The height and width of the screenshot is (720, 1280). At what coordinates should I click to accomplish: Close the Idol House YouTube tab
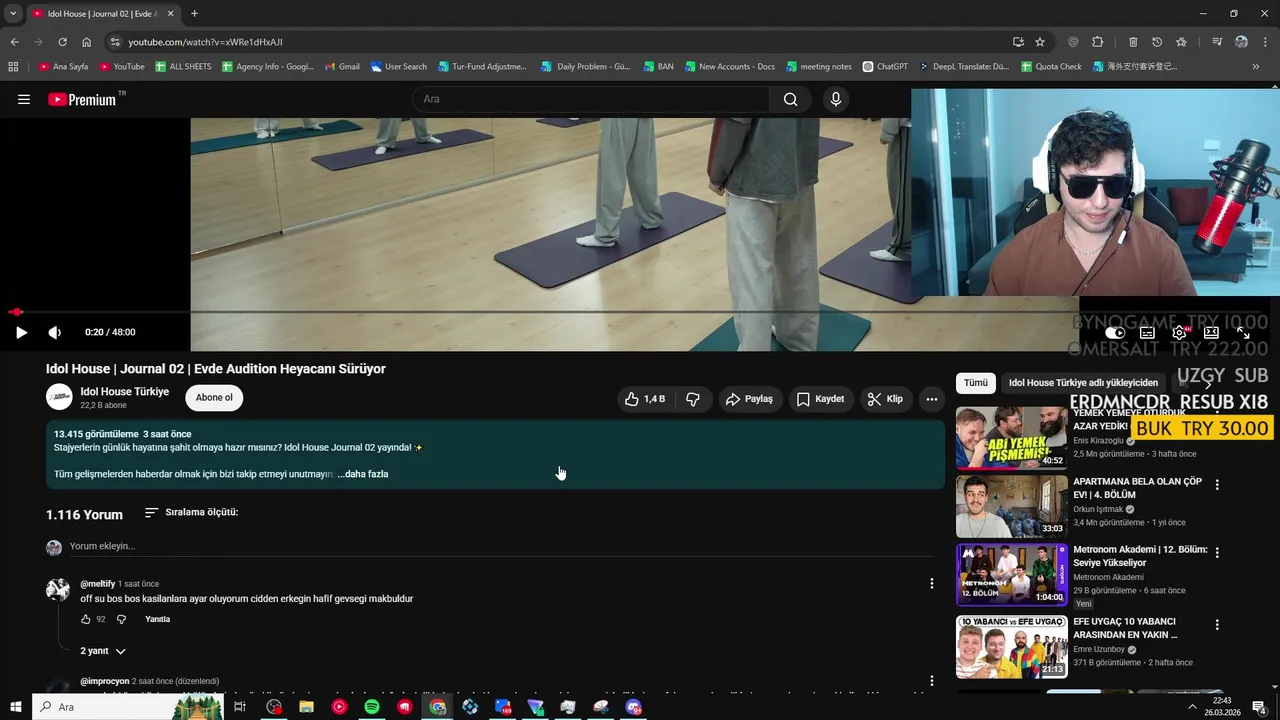170,14
